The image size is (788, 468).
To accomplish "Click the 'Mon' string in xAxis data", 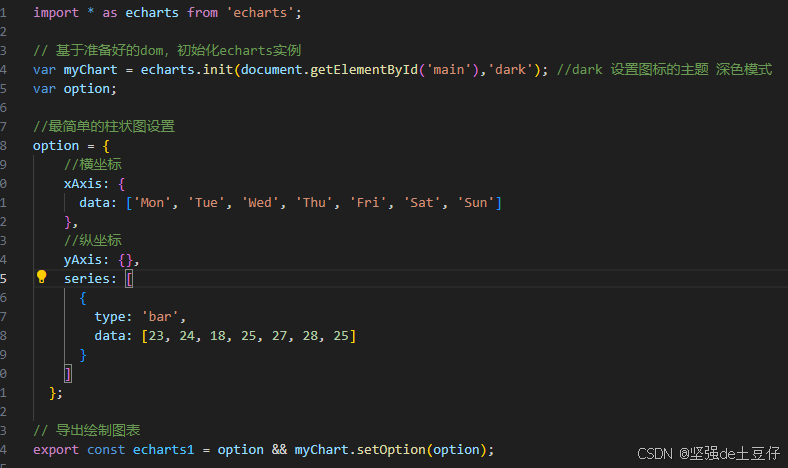I will click(x=152, y=203).
